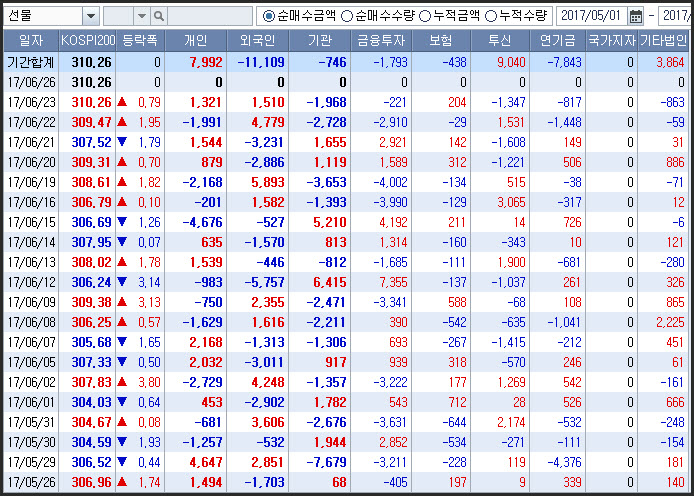
Task: Click 3,864 기타법인 total cell
Action: (670, 62)
